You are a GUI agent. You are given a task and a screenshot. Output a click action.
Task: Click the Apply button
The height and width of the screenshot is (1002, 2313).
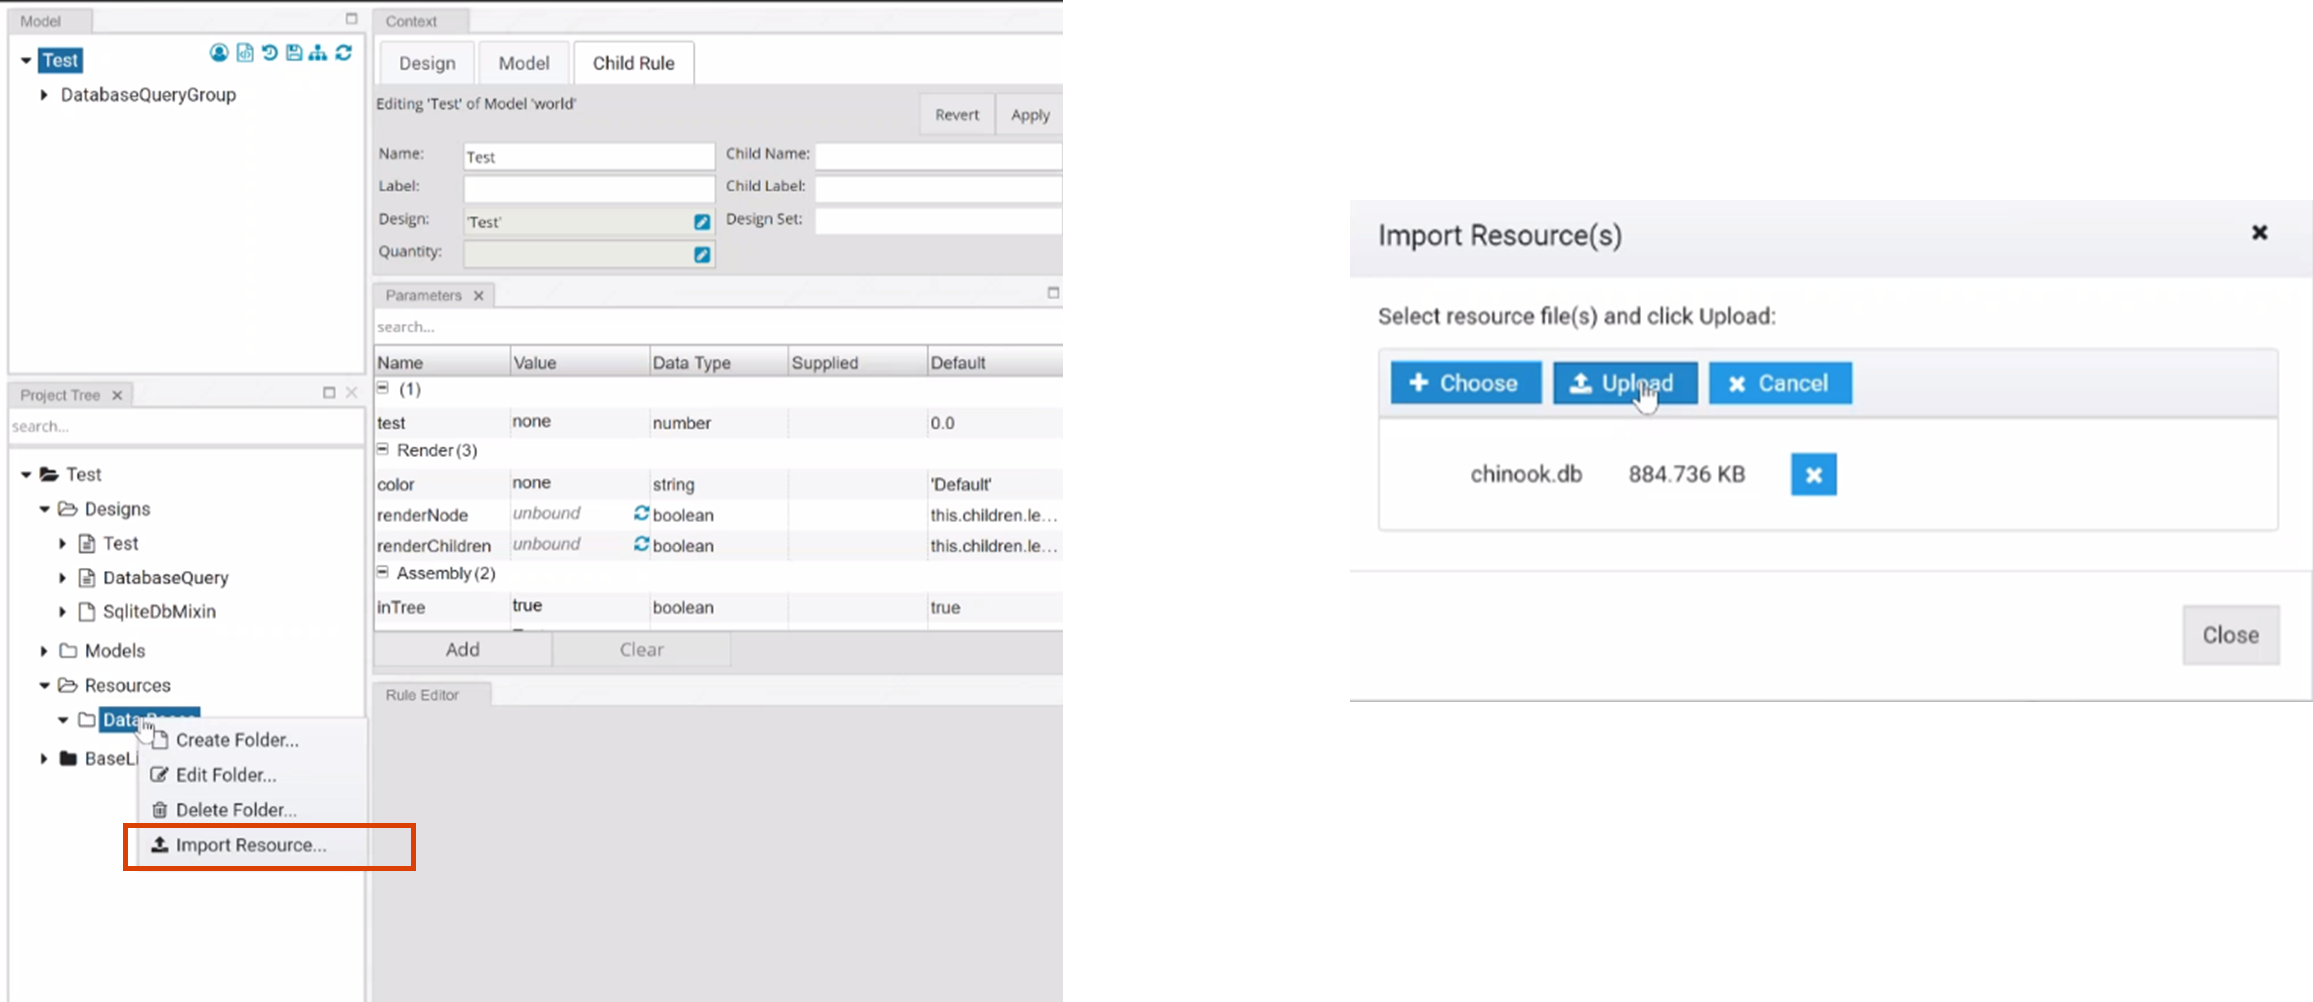click(1030, 115)
